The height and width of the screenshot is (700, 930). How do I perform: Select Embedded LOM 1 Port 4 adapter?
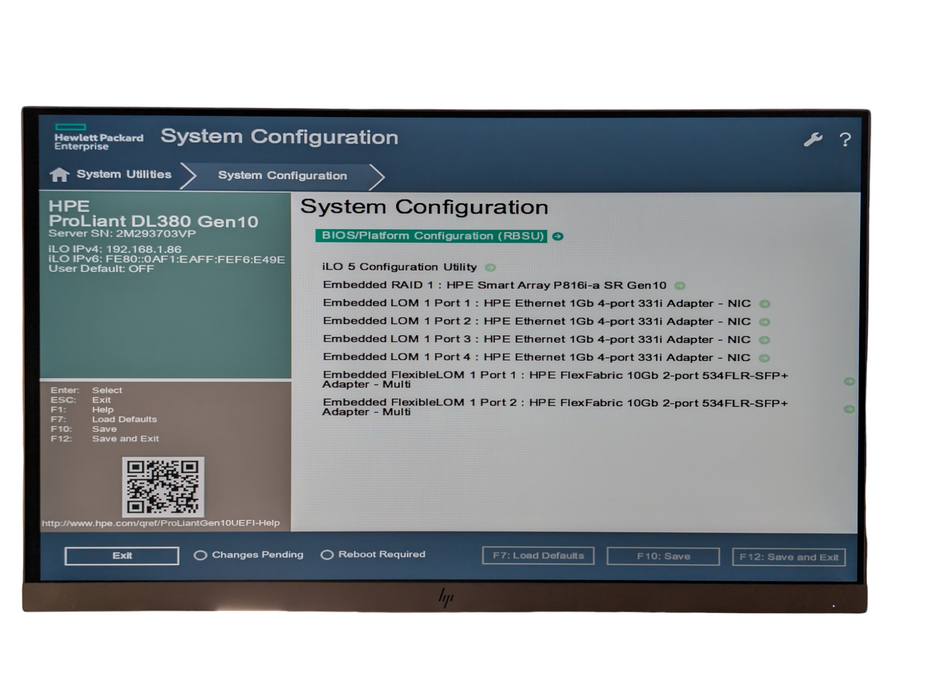[537, 357]
